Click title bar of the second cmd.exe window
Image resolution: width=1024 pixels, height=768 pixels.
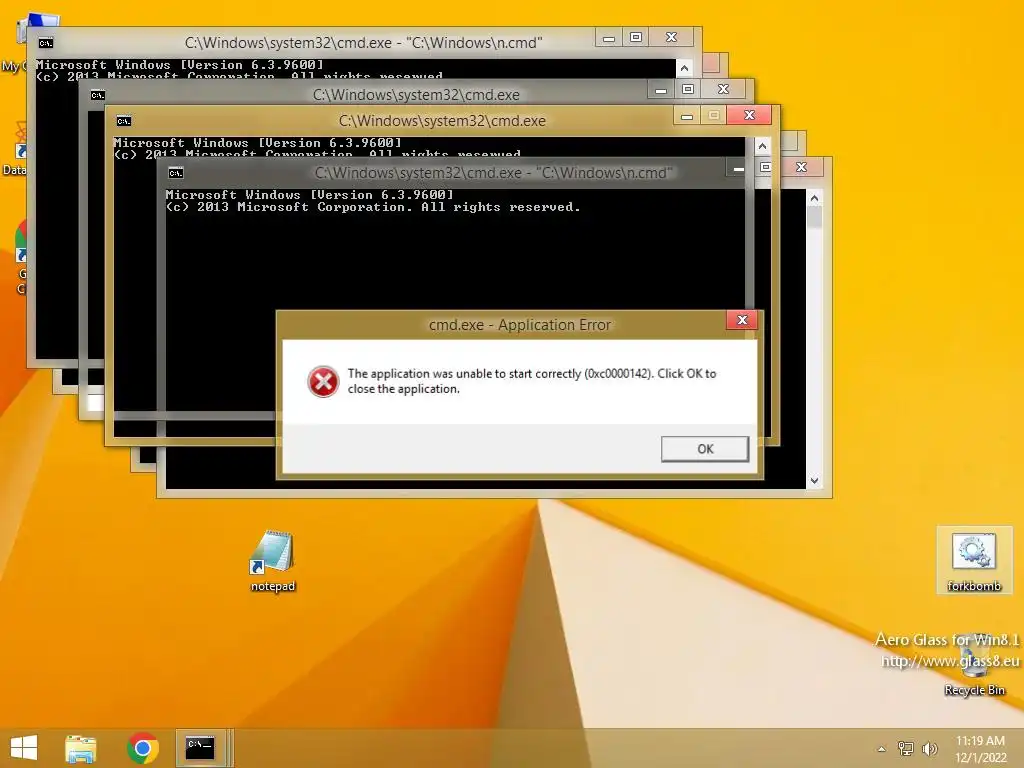[416, 95]
